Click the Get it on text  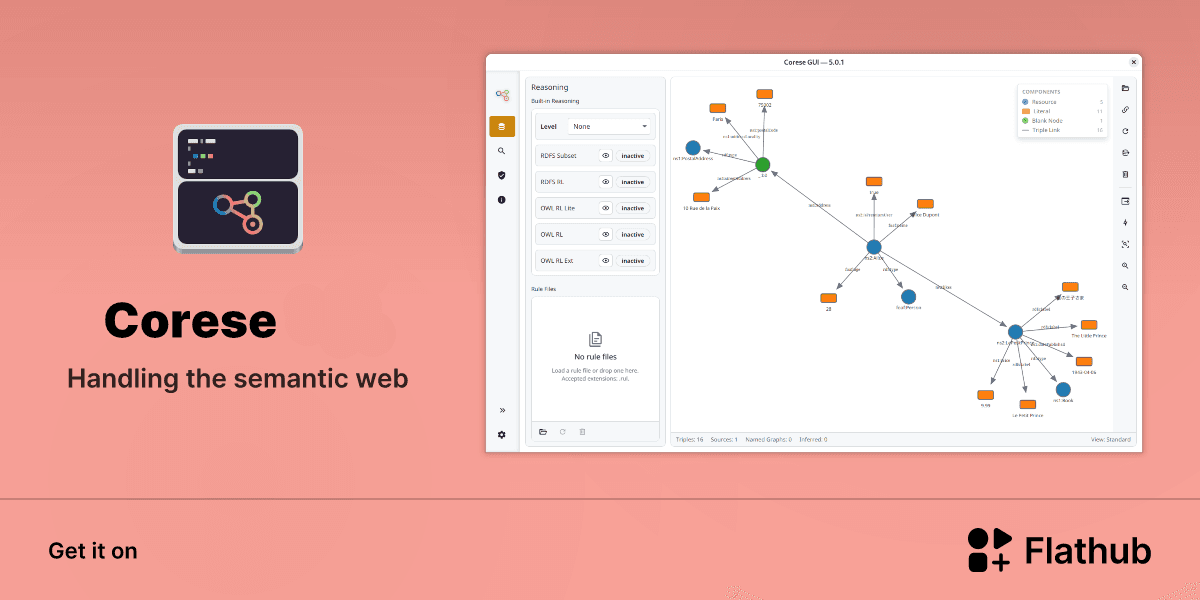pos(93,551)
